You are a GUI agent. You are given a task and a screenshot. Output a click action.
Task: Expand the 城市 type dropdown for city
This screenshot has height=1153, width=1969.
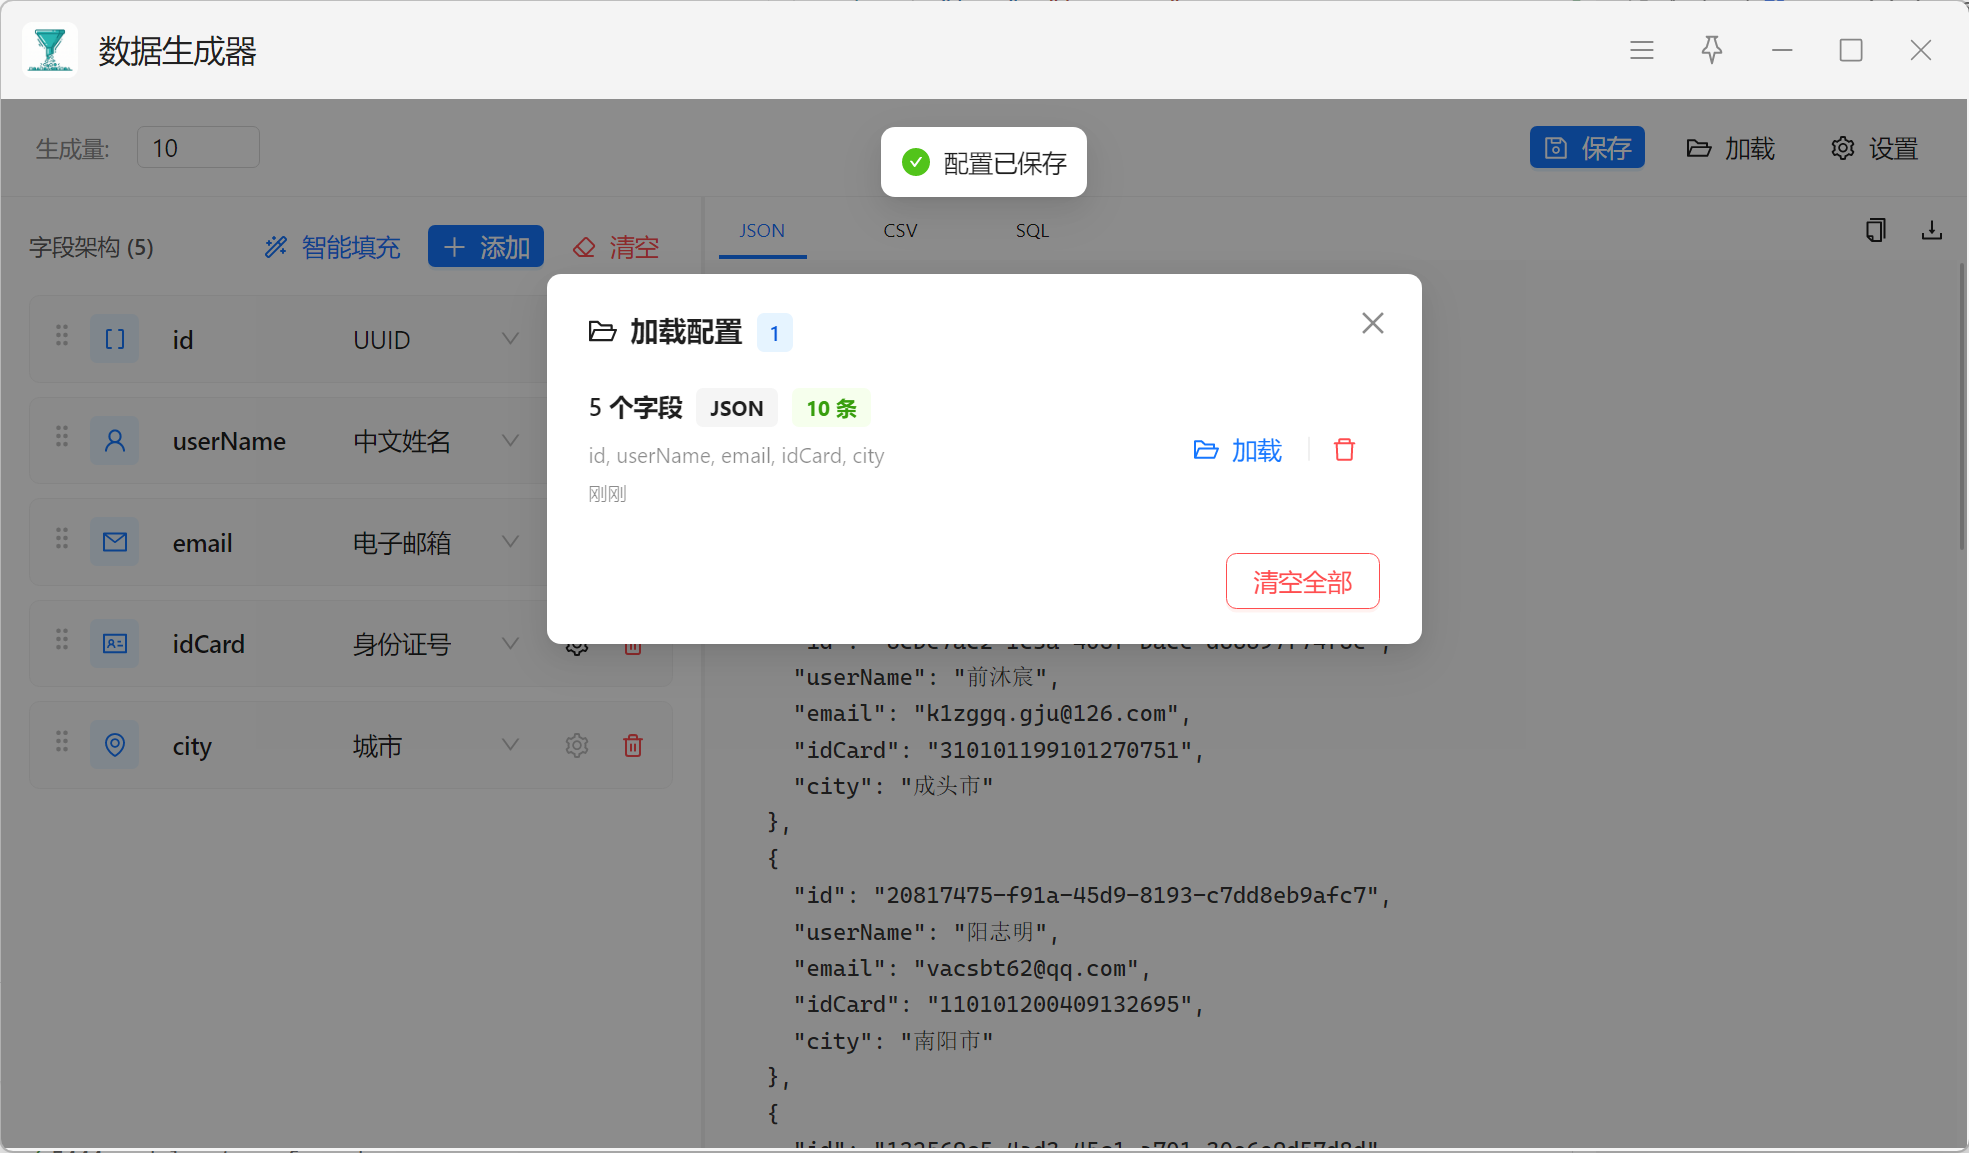pos(510,745)
